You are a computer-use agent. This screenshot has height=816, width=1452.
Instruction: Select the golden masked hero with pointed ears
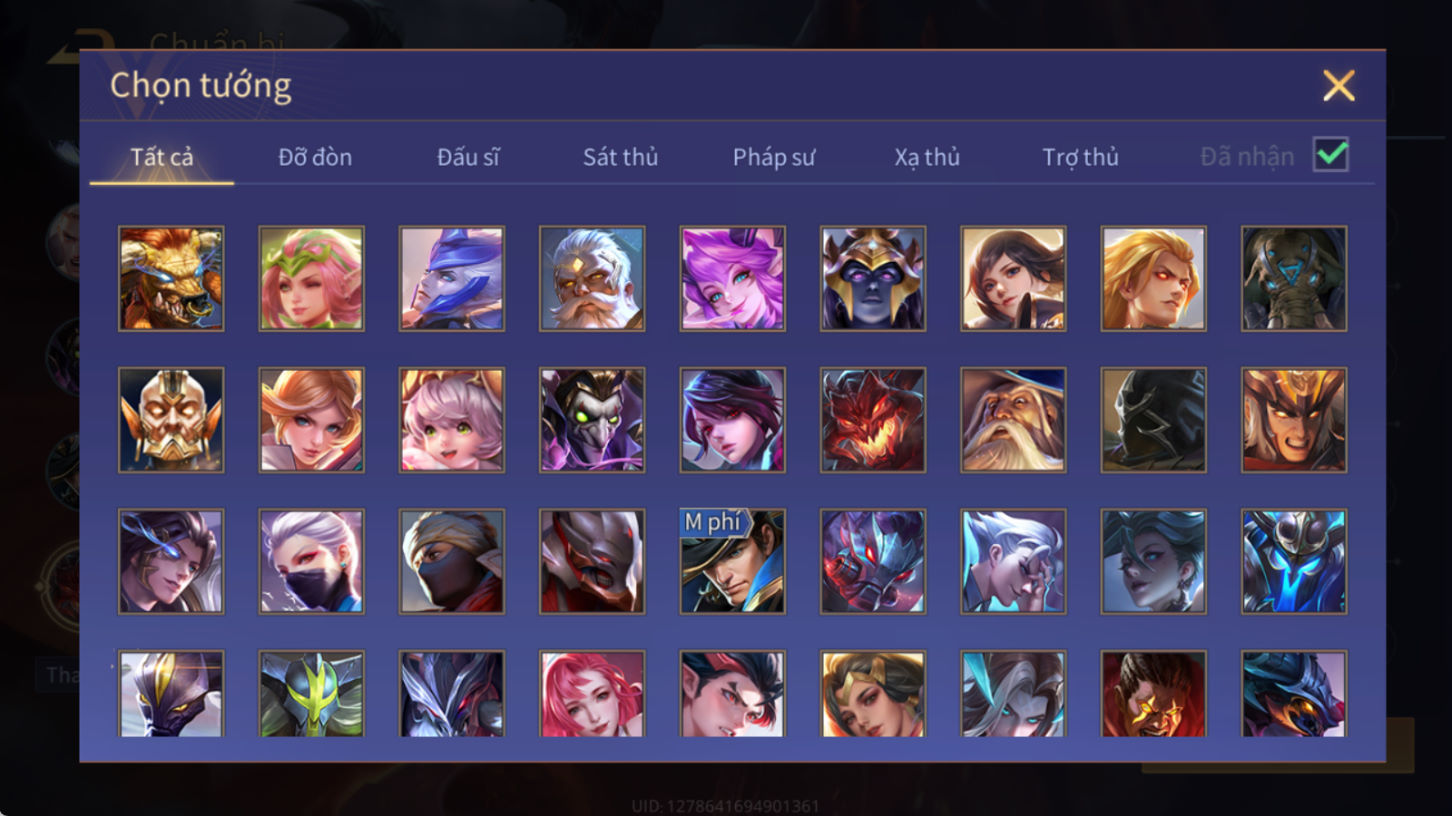pyautogui.click(x=171, y=420)
